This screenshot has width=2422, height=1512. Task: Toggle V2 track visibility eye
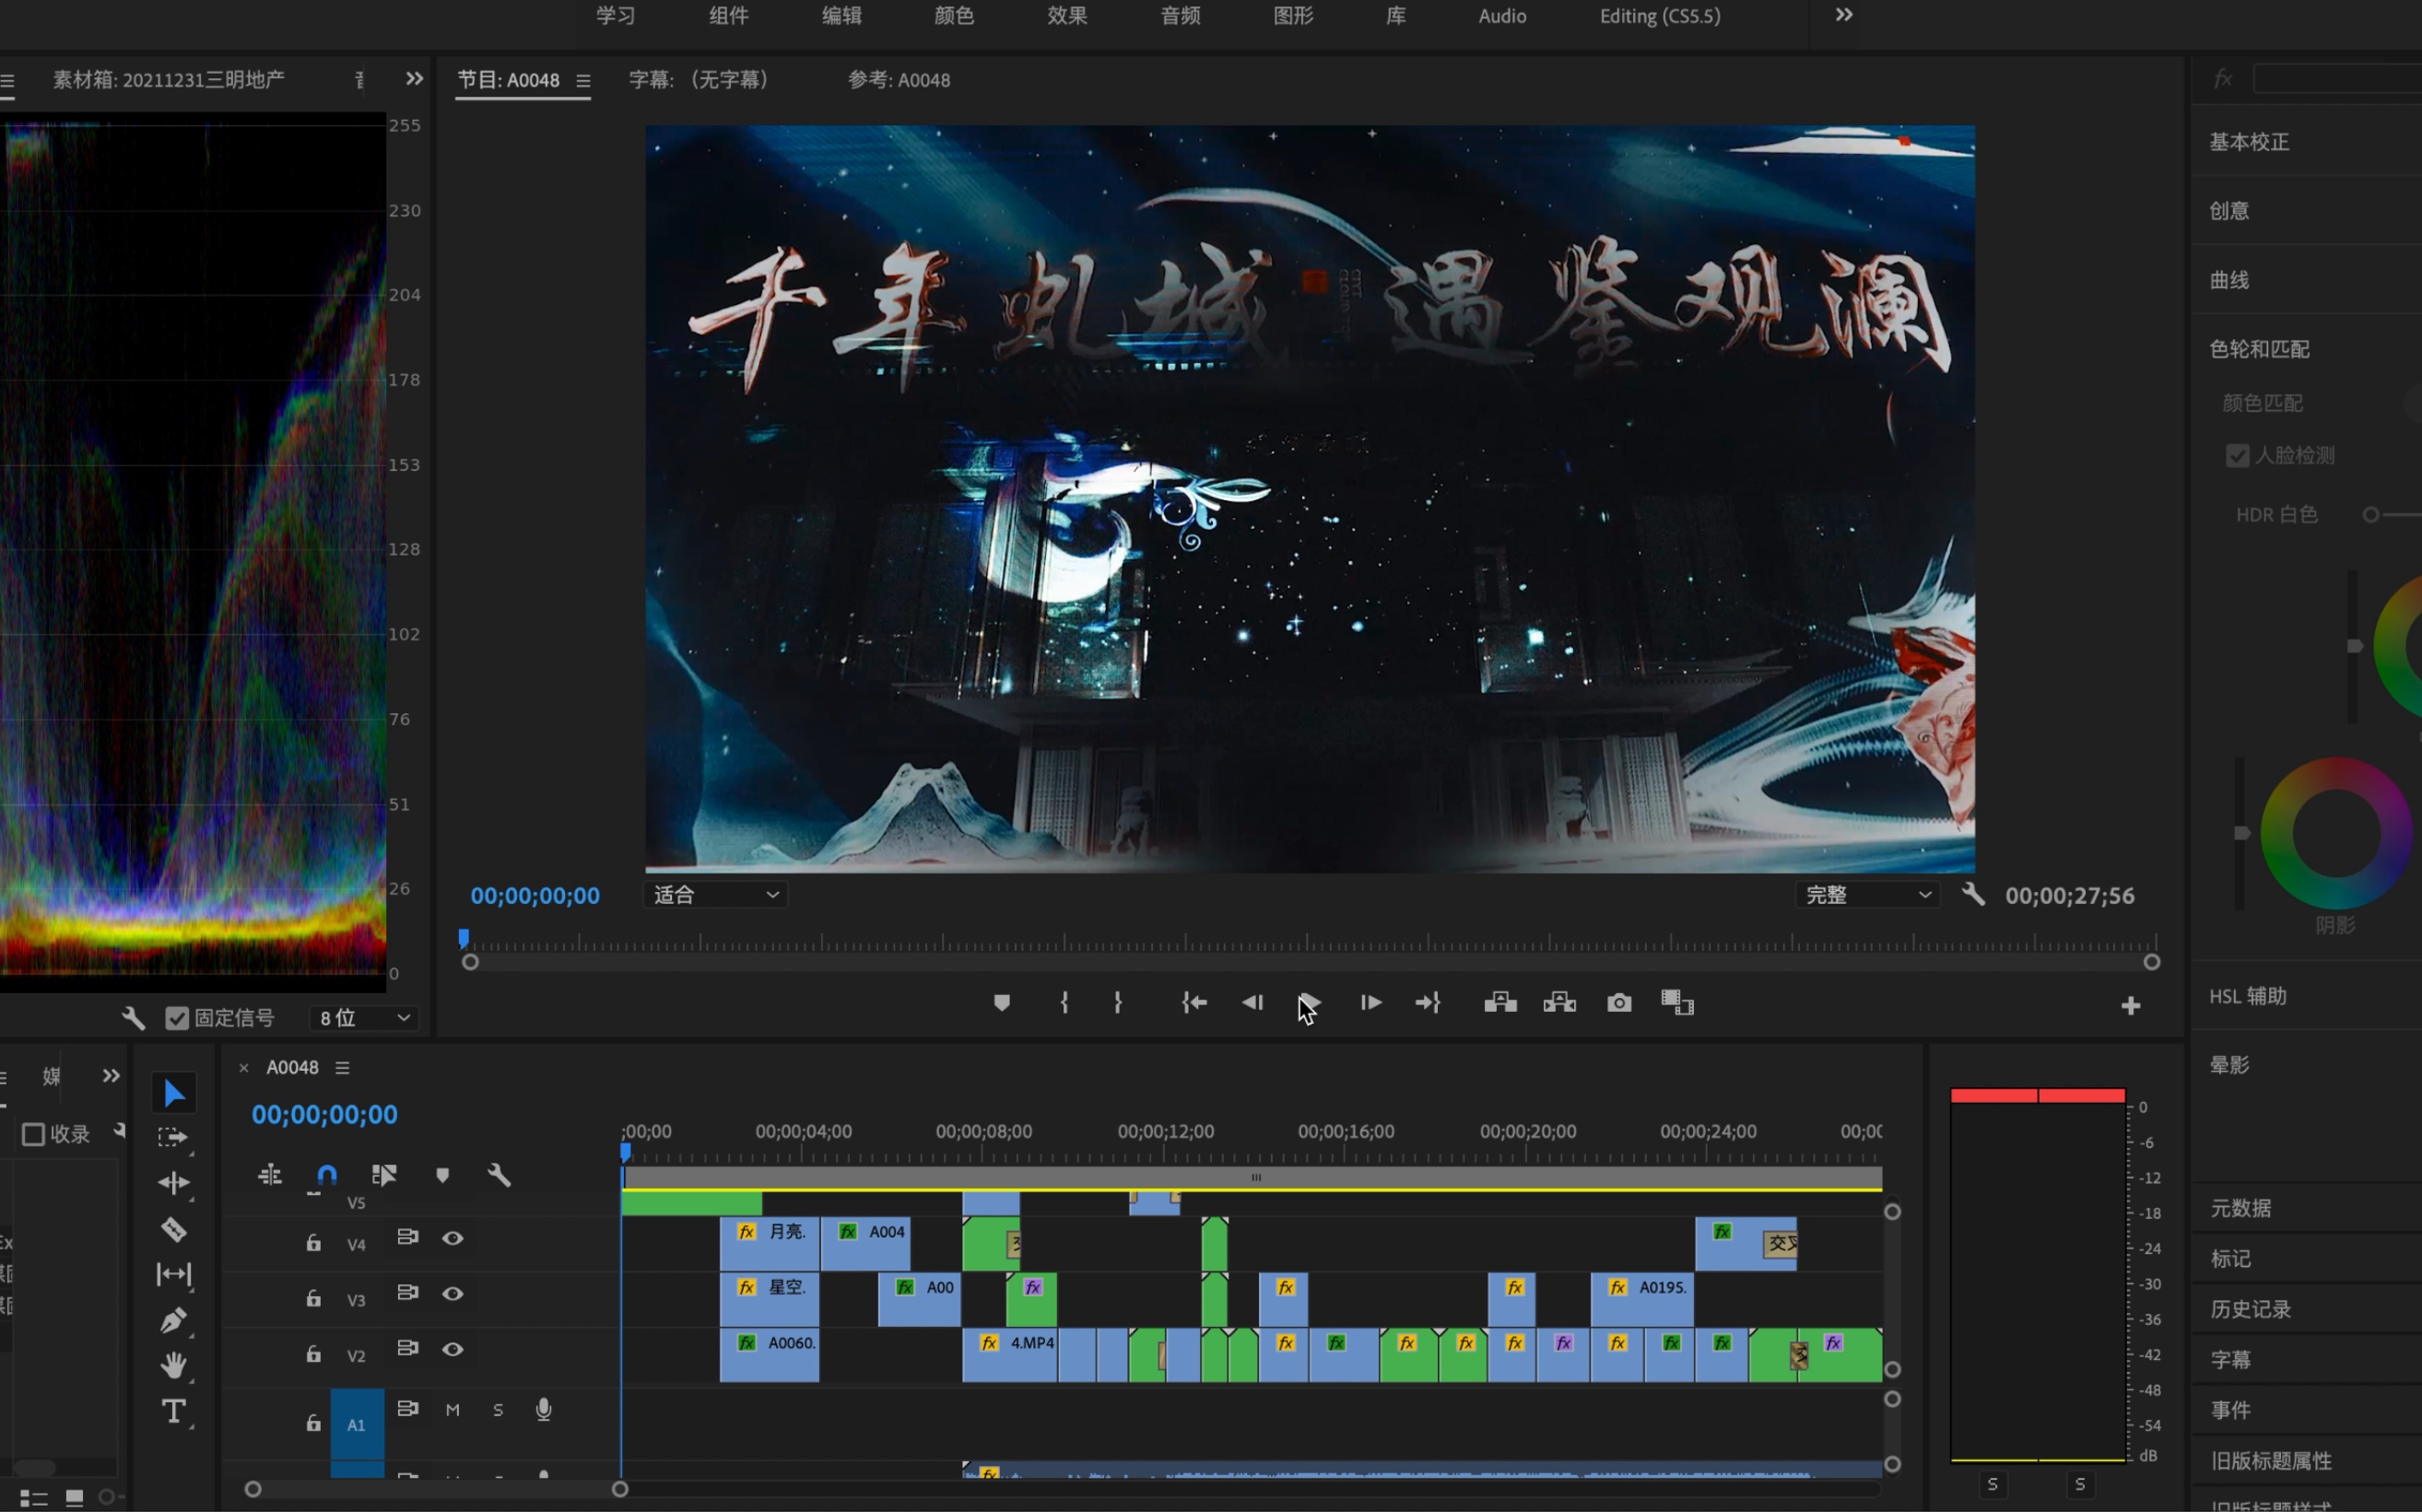click(453, 1349)
